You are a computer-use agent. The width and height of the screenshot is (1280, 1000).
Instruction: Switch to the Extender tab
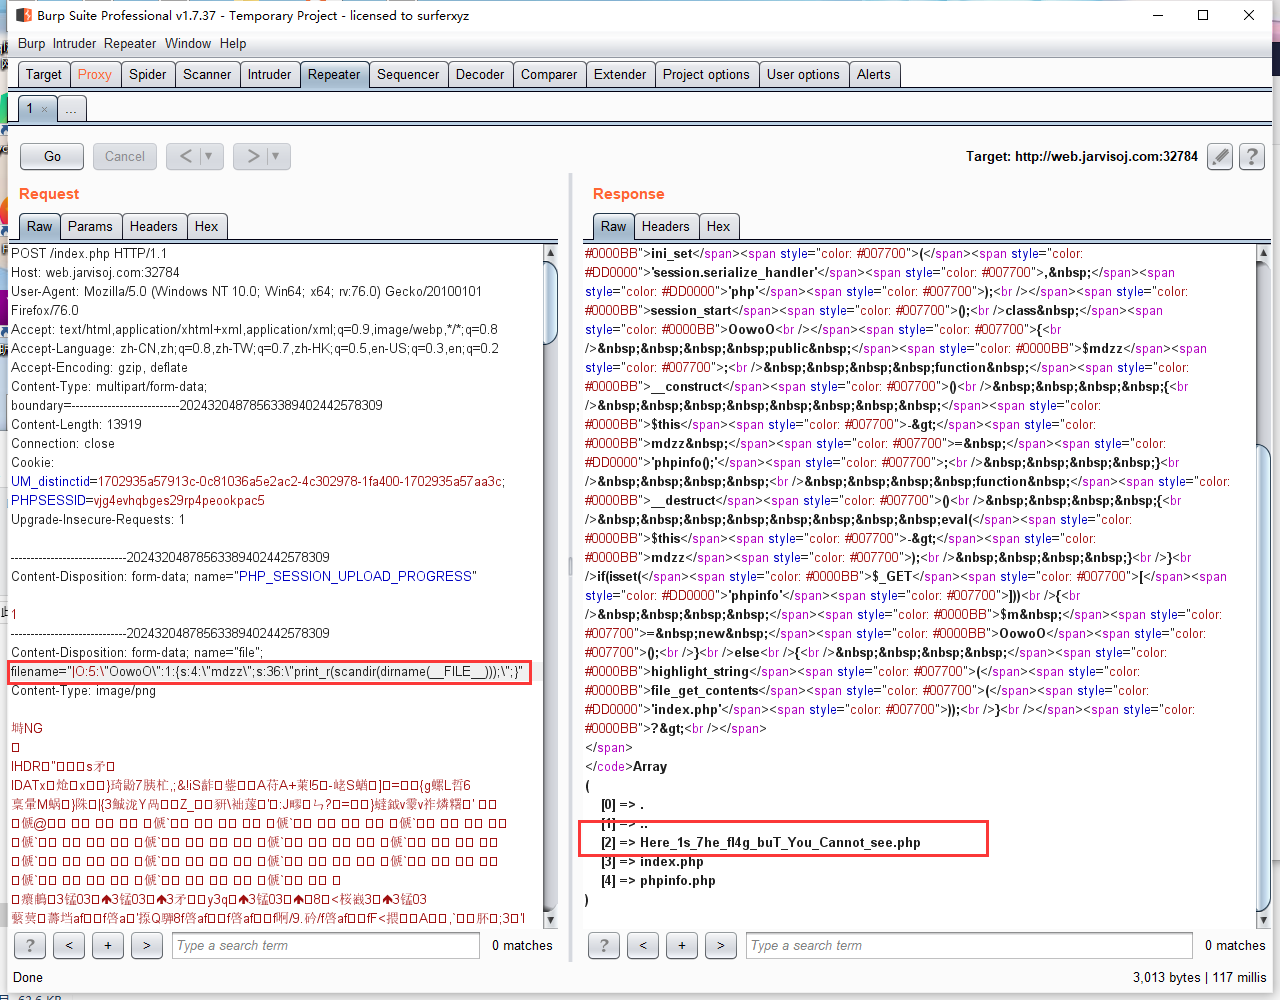coord(620,74)
